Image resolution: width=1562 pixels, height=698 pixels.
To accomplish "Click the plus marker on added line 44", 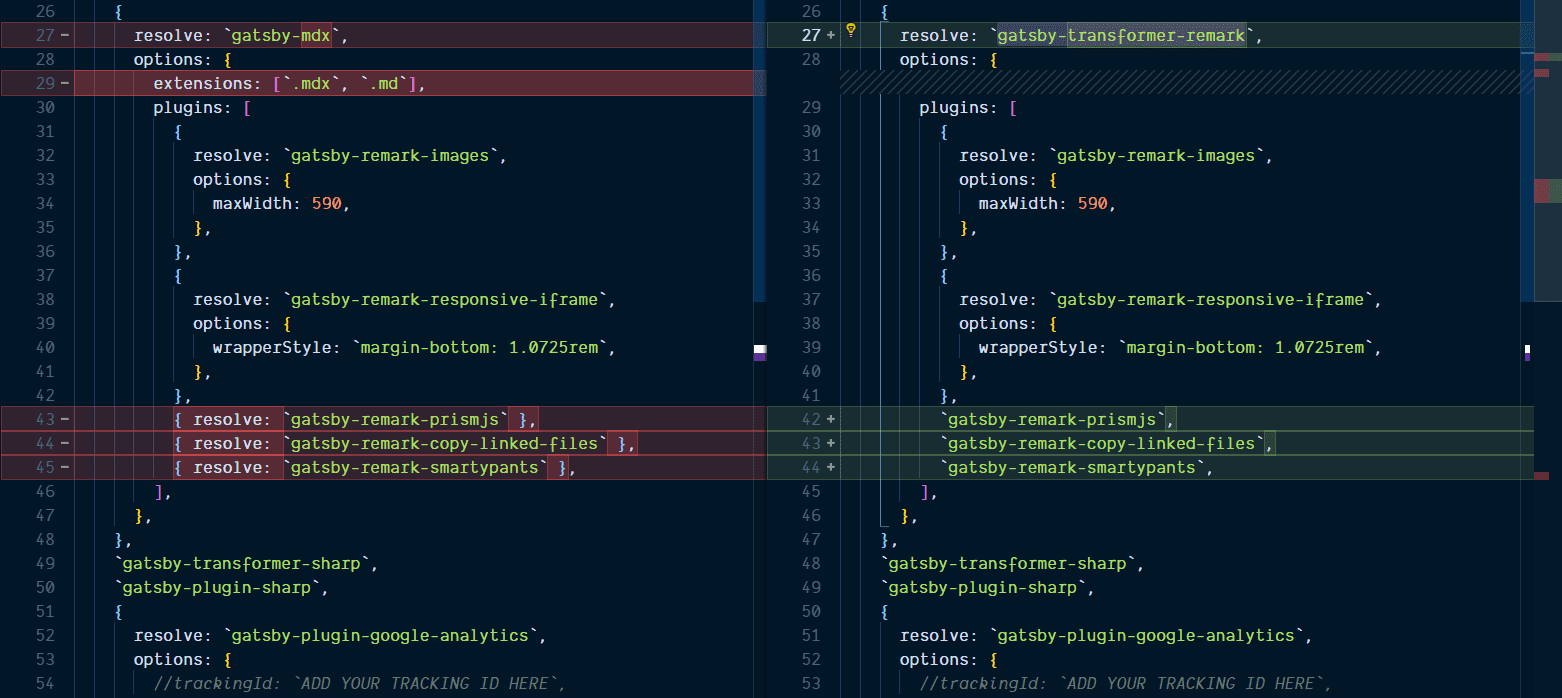I will [x=830, y=468].
